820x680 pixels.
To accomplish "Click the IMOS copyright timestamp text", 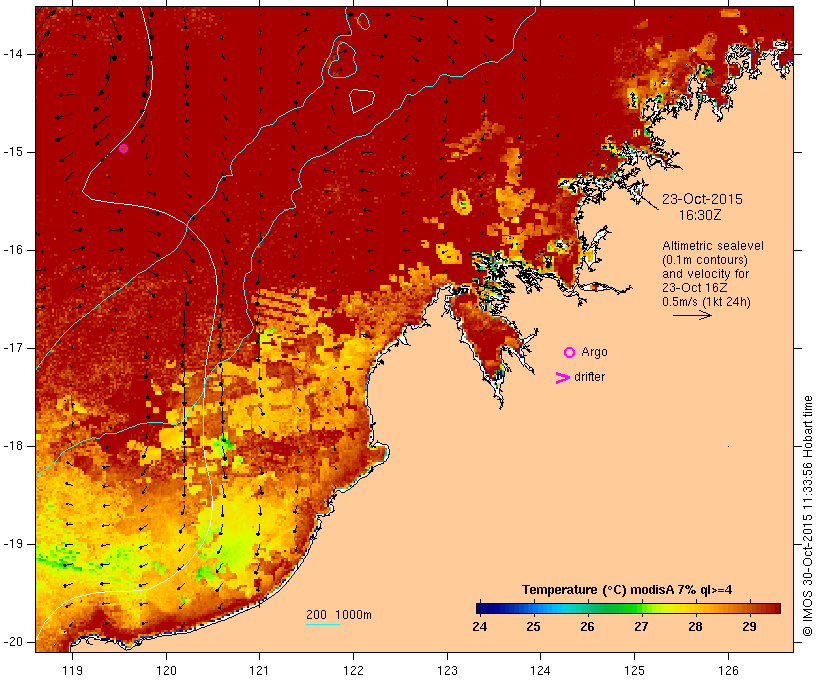I will coord(807,516).
